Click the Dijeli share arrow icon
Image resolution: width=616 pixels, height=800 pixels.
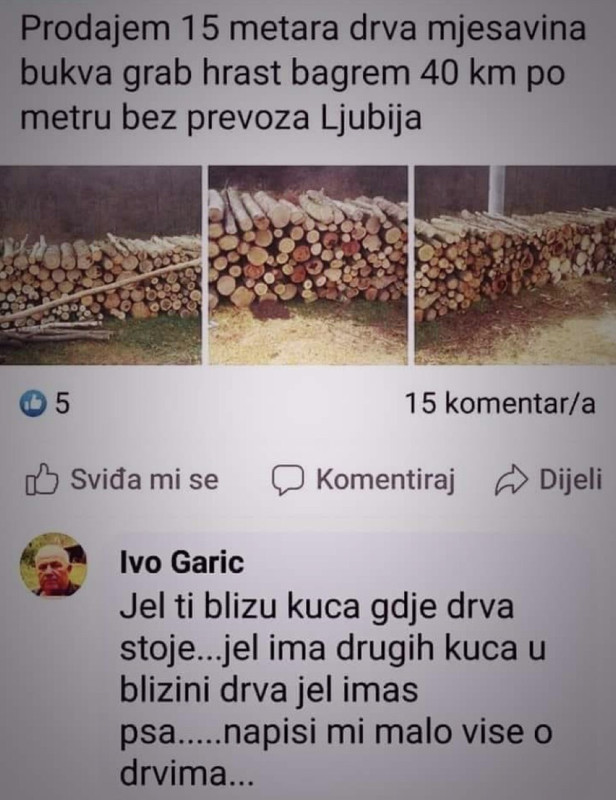pyautogui.click(x=511, y=480)
